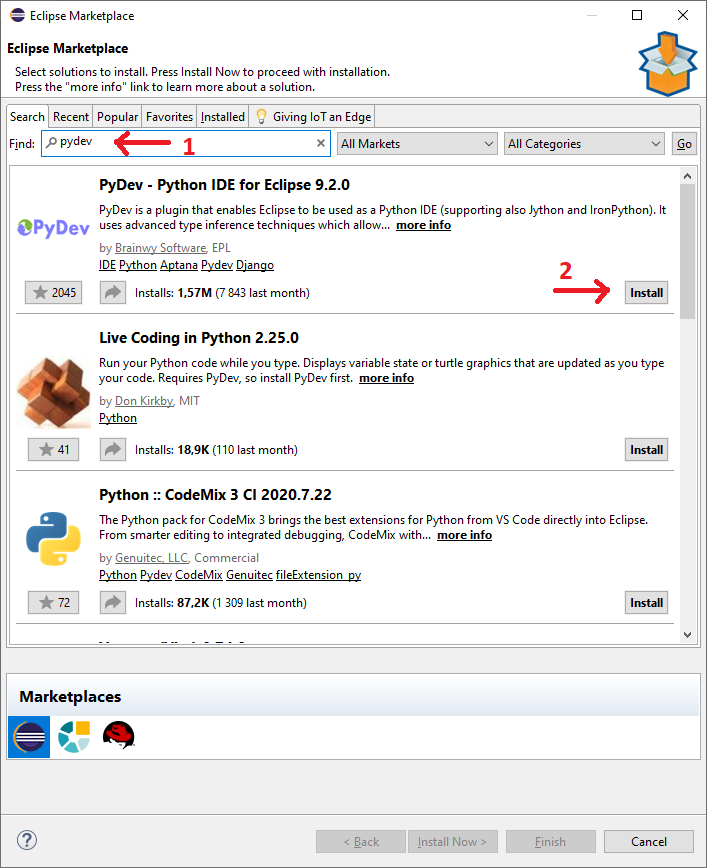Install PyDev - Python IDE for Eclipse
Image resolution: width=707 pixels, height=868 pixels.
point(646,293)
